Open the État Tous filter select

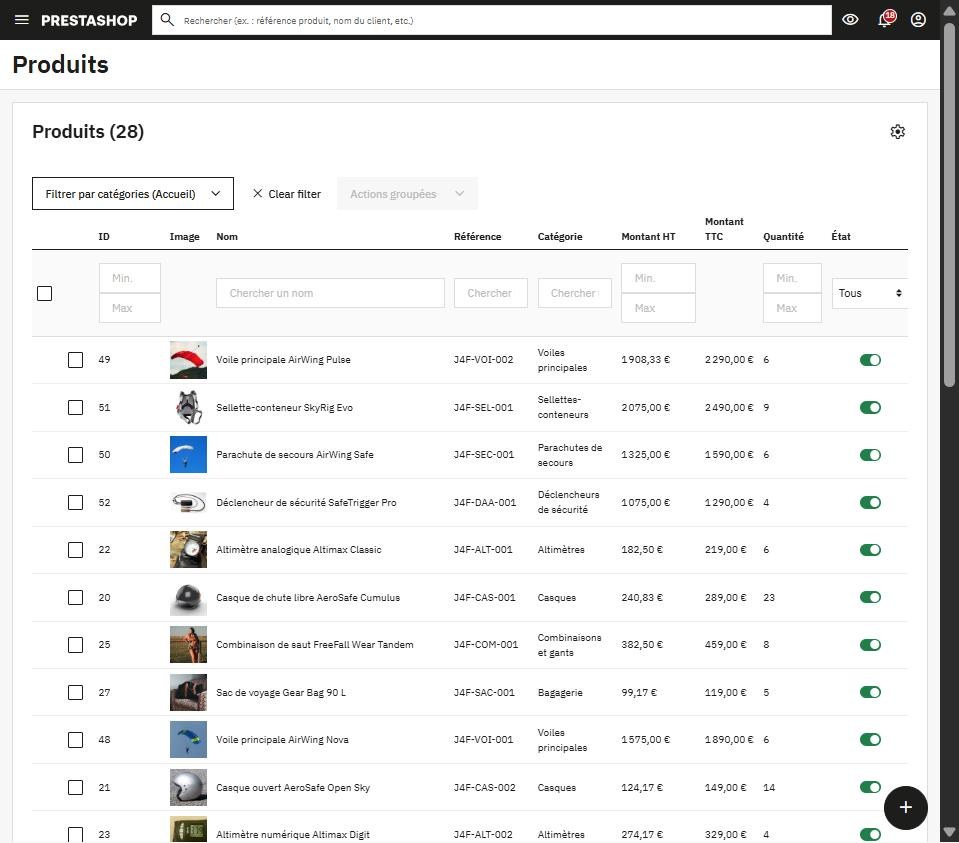(869, 293)
